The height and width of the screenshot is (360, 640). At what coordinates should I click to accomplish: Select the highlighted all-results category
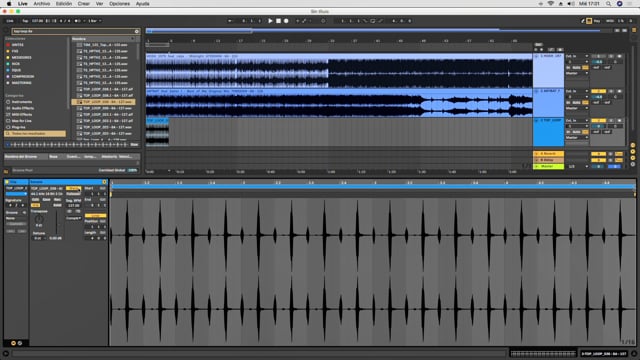point(35,133)
